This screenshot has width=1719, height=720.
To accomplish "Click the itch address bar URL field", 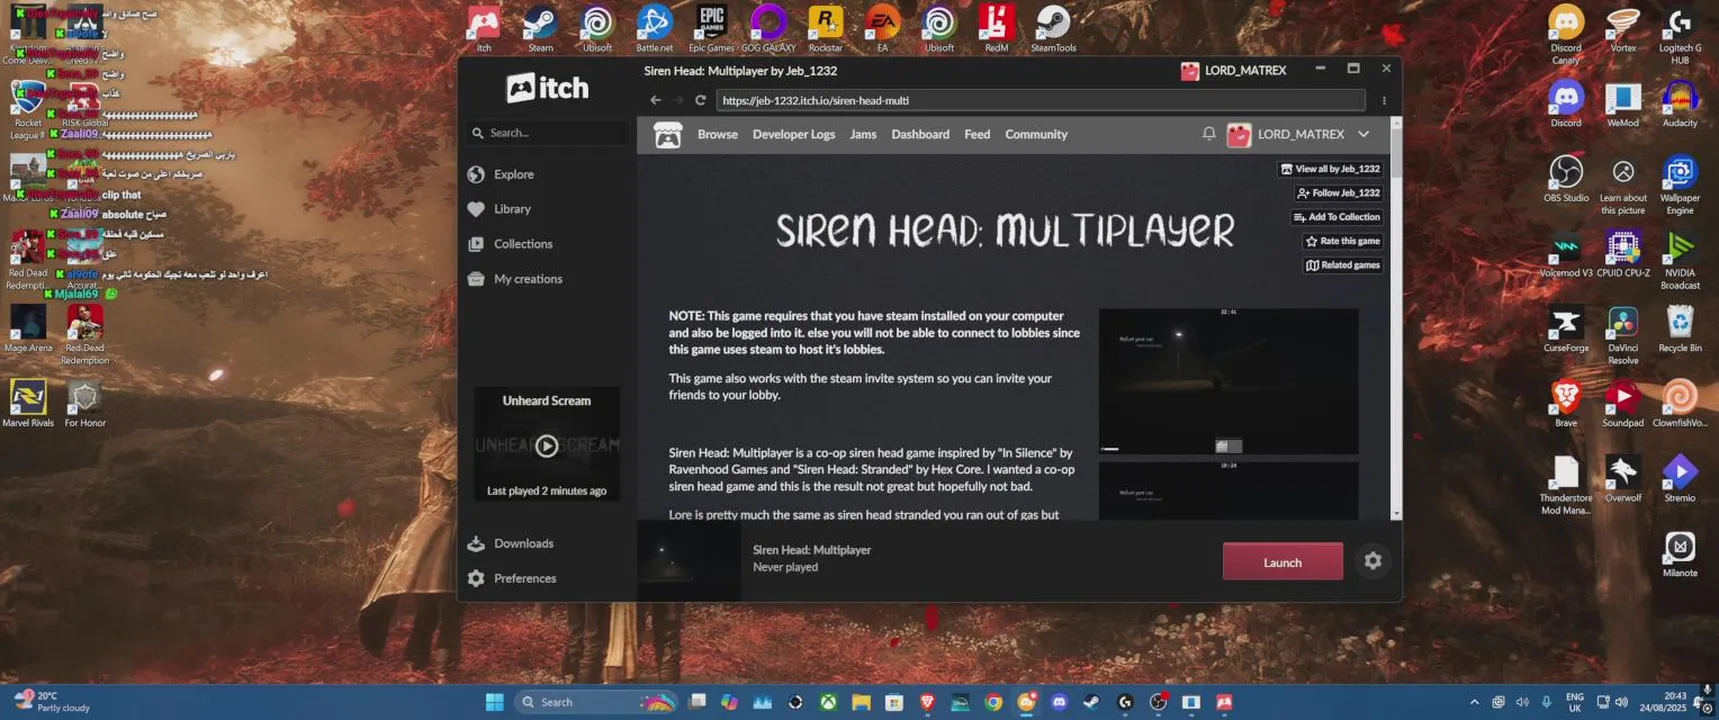I will 1040,100.
